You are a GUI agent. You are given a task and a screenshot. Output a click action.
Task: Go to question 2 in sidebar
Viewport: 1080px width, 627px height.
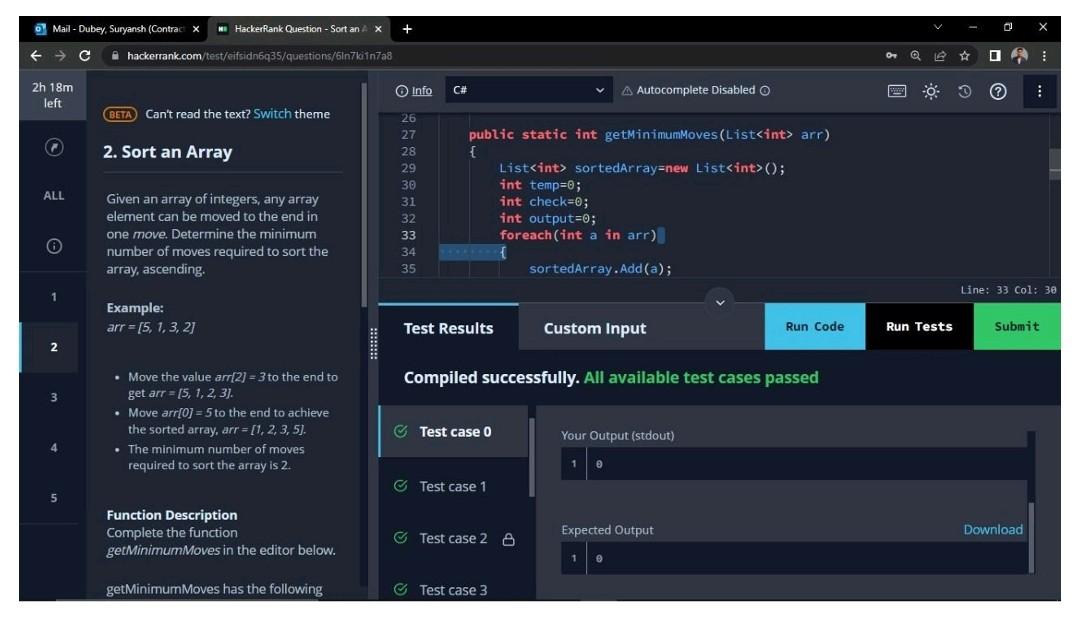(x=54, y=347)
